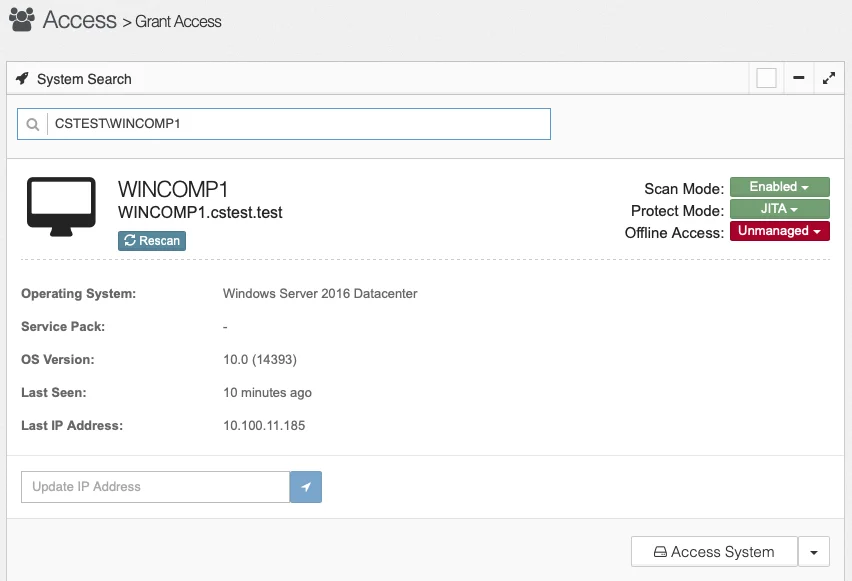Collapse the System Search panel with minus icon
852x581 pixels.
[x=798, y=78]
